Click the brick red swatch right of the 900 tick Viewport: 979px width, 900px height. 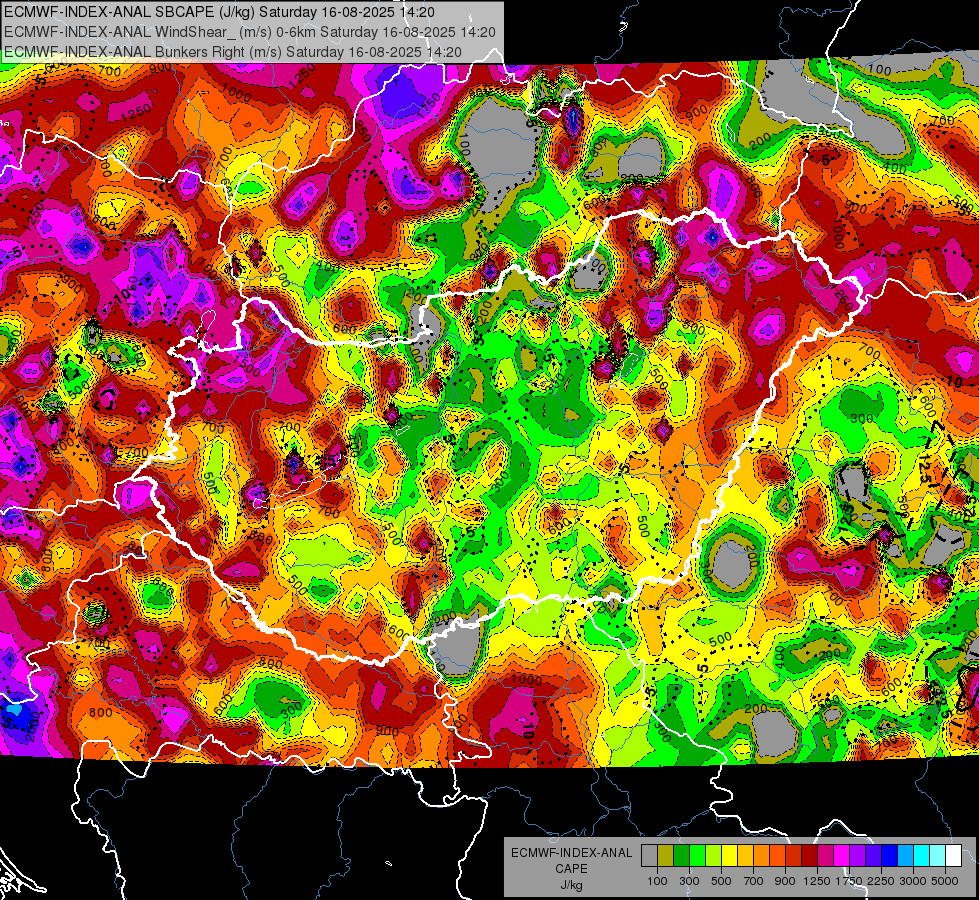pyautogui.click(x=794, y=856)
